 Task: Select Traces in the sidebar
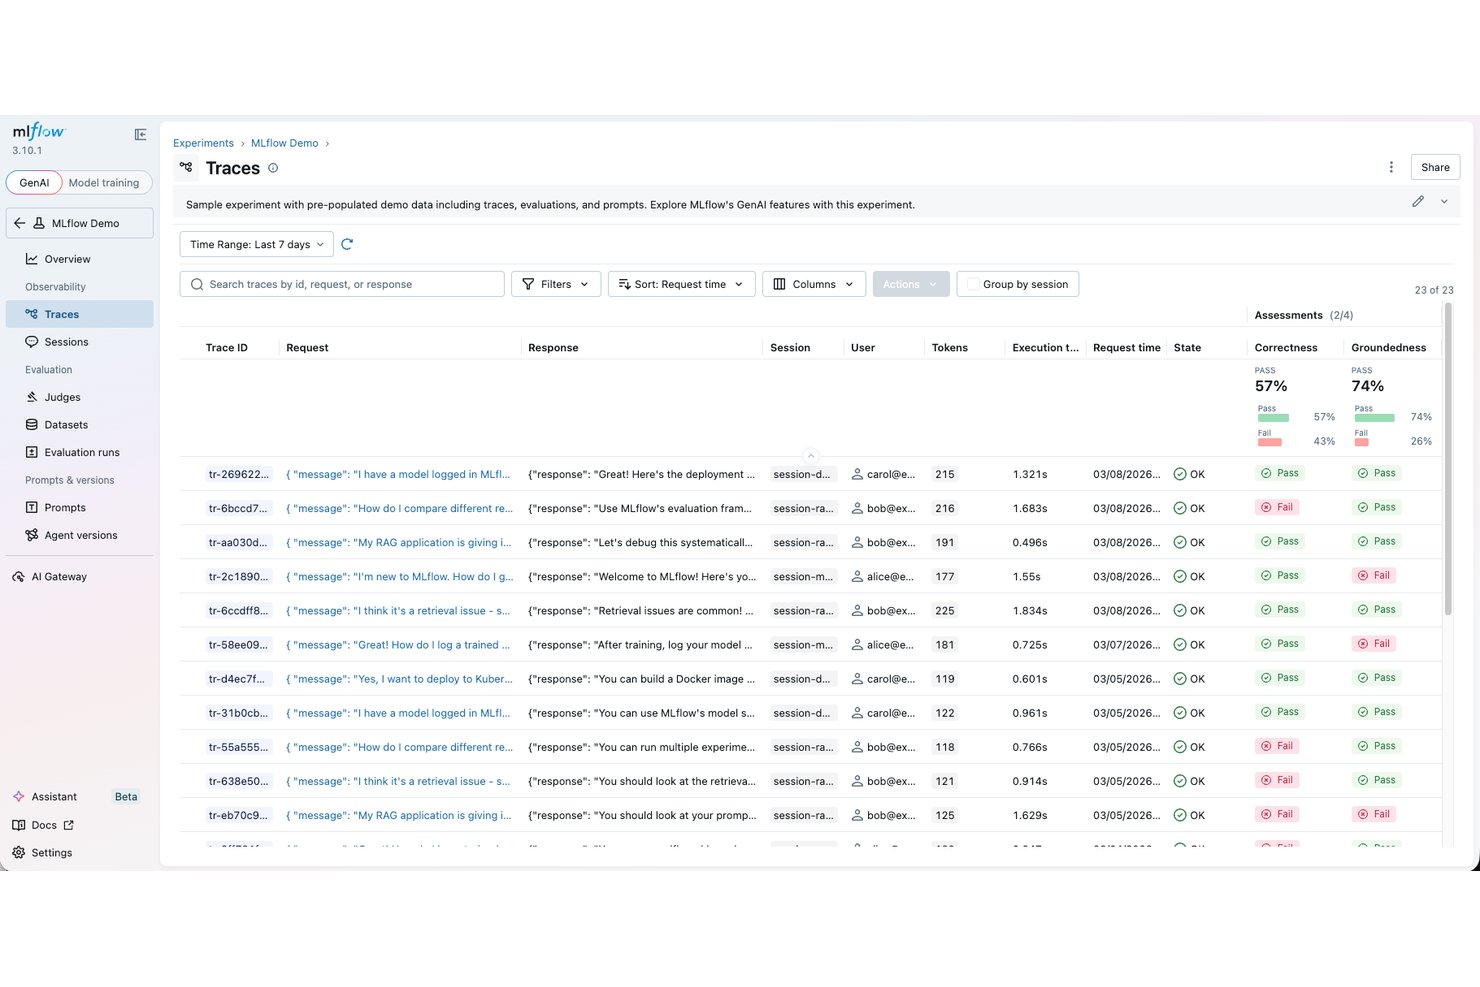tap(80, 314)
